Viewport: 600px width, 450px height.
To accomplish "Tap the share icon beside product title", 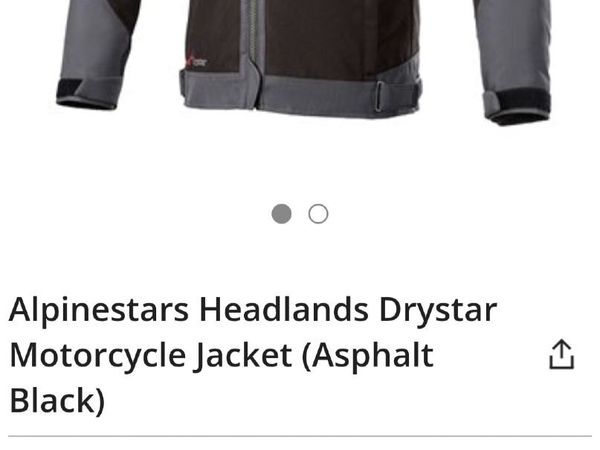I will 561,354.
